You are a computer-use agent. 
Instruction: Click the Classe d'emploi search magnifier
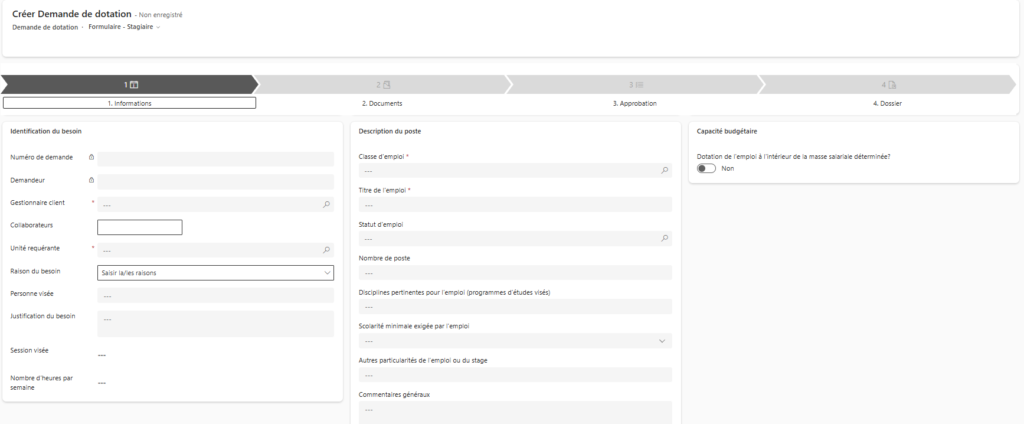pyautogui.click(x=665, y=171)
